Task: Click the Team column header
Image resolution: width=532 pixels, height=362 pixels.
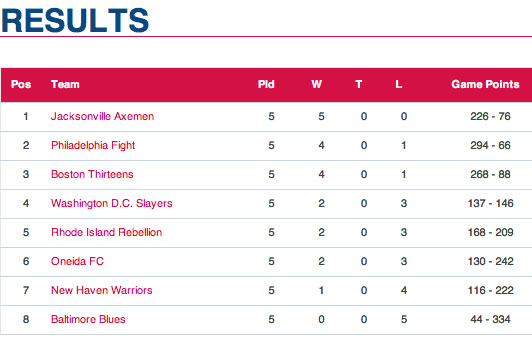Action: (65, 84)
